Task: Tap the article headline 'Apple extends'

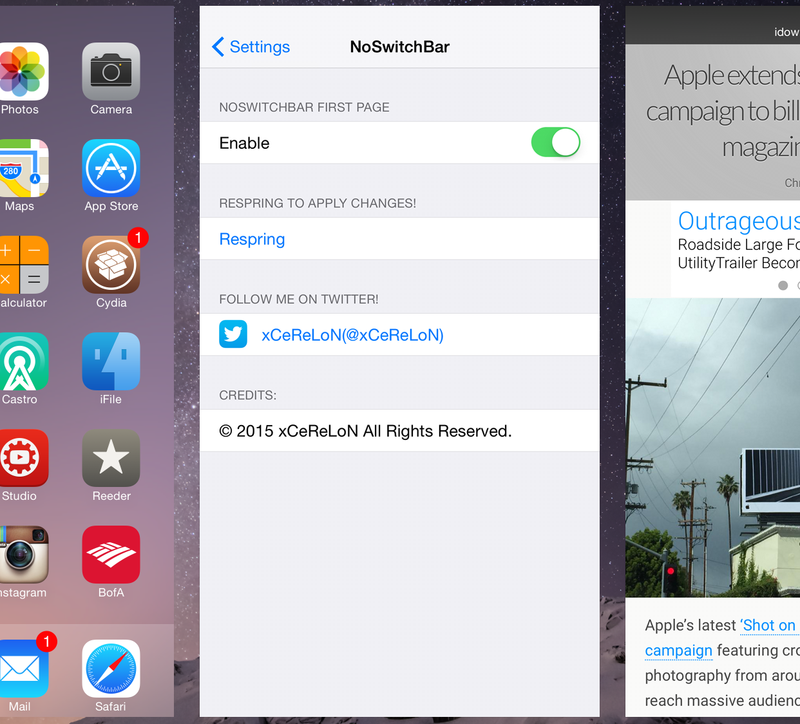Action: click(x=731, y=75)
